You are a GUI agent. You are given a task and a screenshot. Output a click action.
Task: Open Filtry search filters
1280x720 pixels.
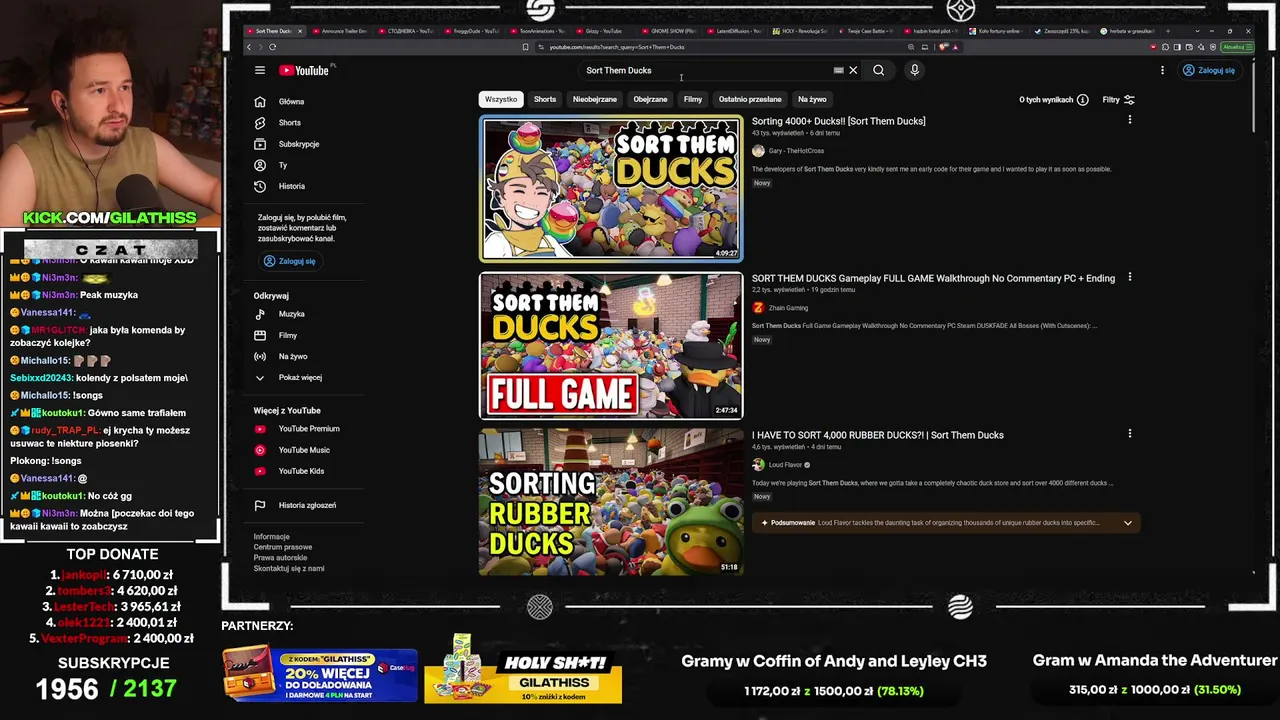1118,100
